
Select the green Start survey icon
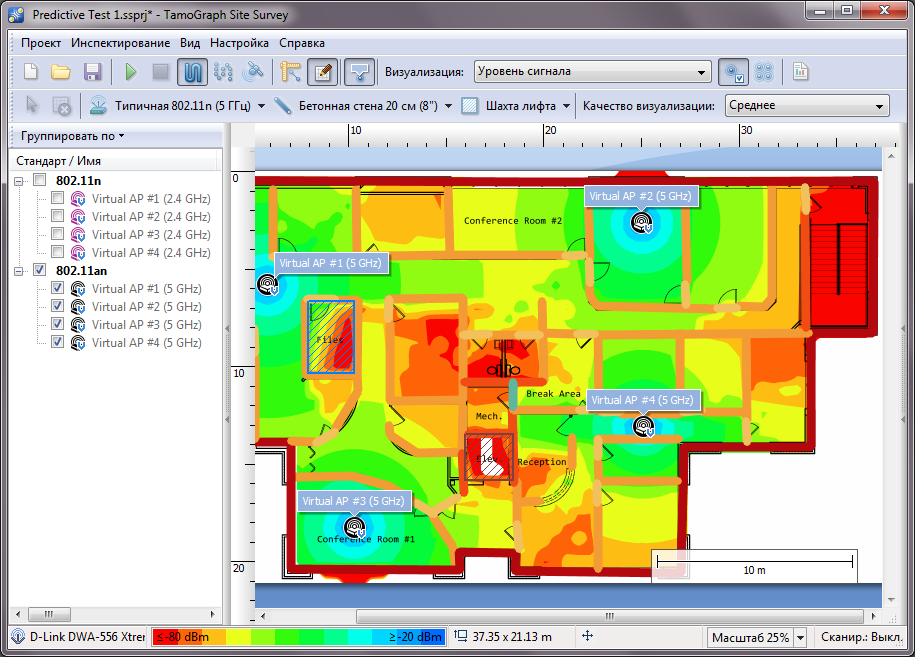pos(130,71)
